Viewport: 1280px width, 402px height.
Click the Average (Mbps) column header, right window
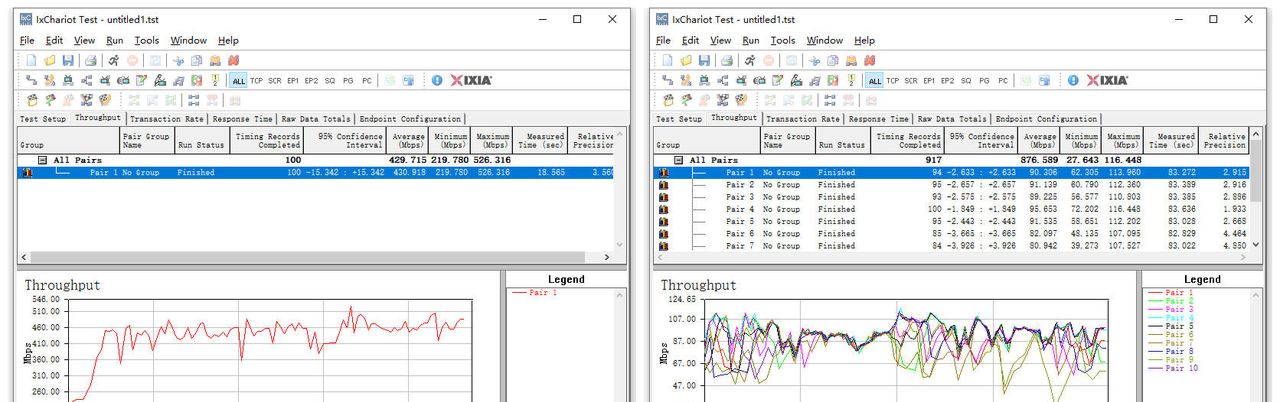tap(1040, 140)
